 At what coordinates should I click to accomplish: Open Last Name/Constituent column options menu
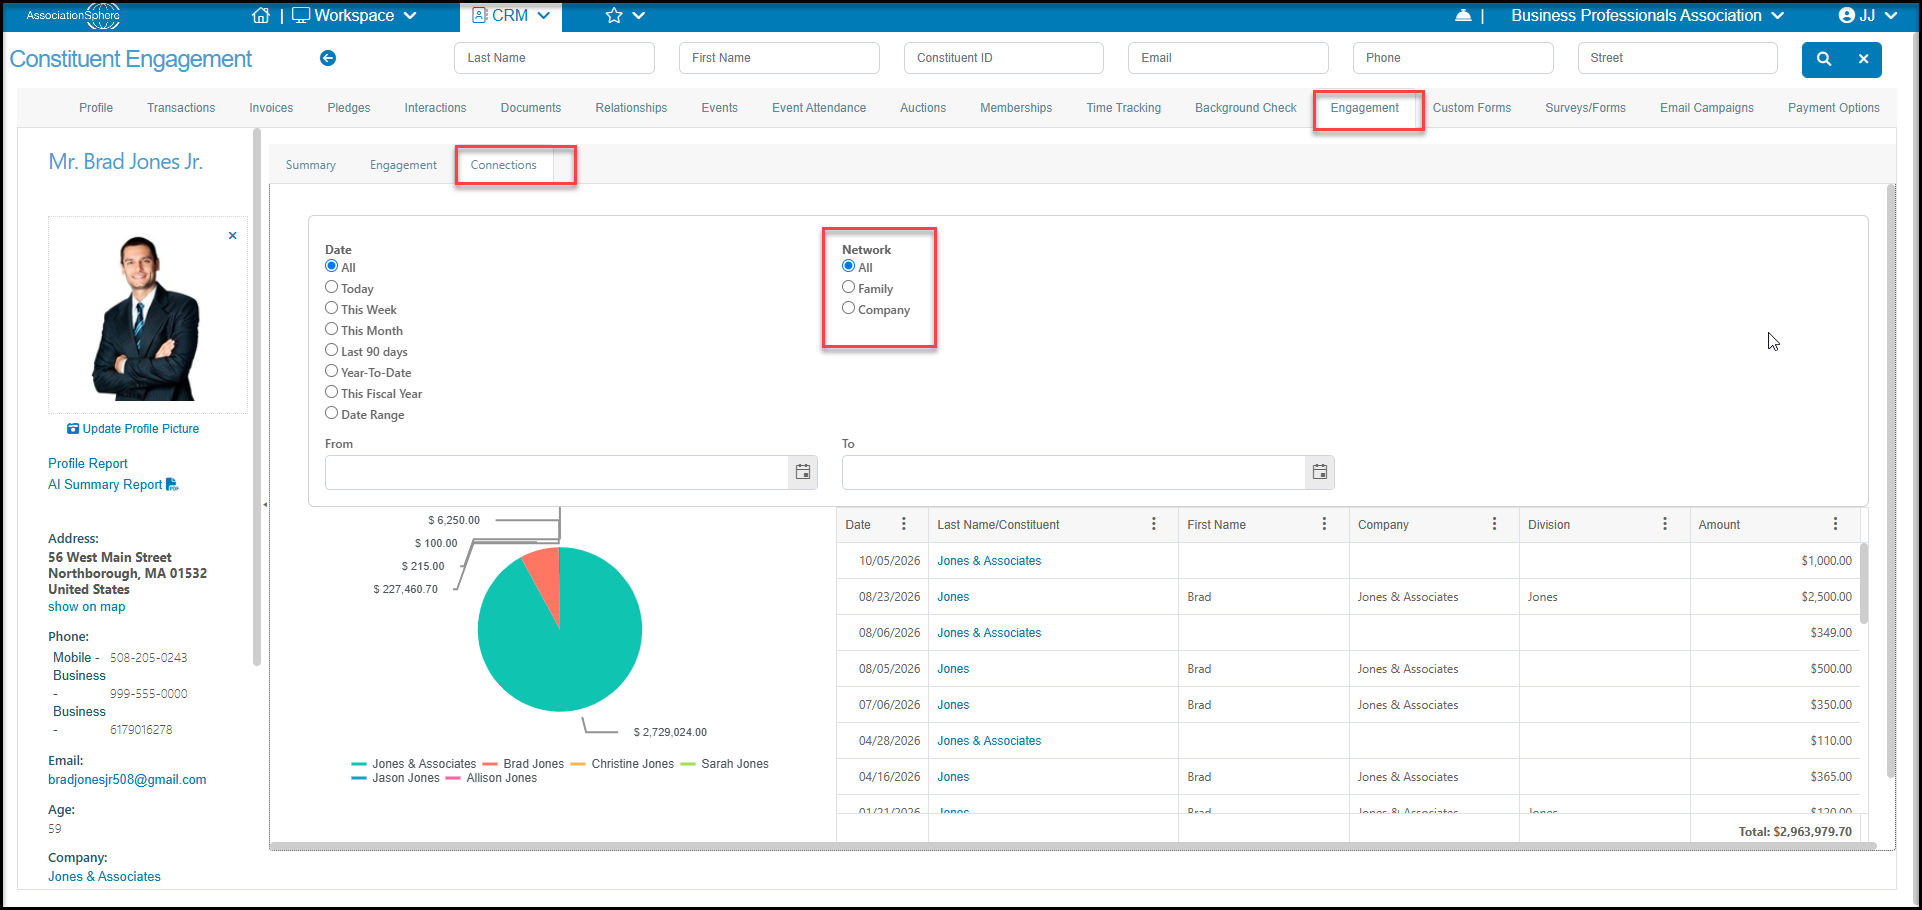[1154, 524]
